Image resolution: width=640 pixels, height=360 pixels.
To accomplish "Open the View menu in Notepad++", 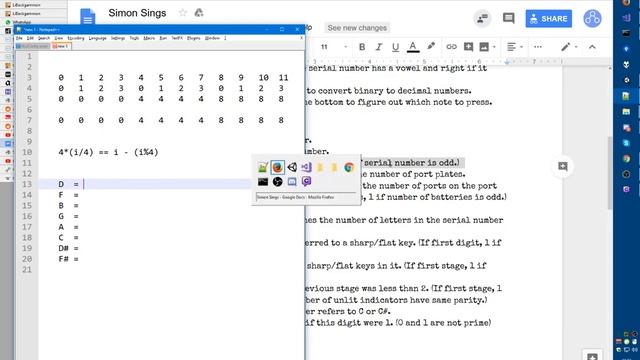I will 59,38.
